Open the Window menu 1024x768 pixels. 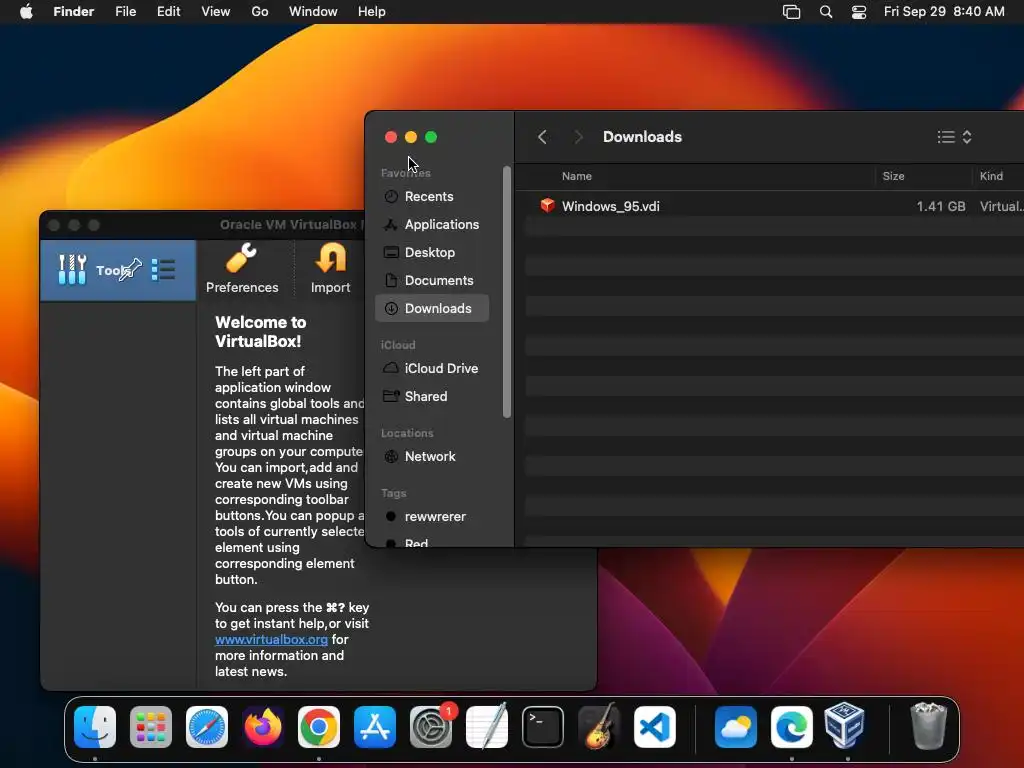point(313,12)
